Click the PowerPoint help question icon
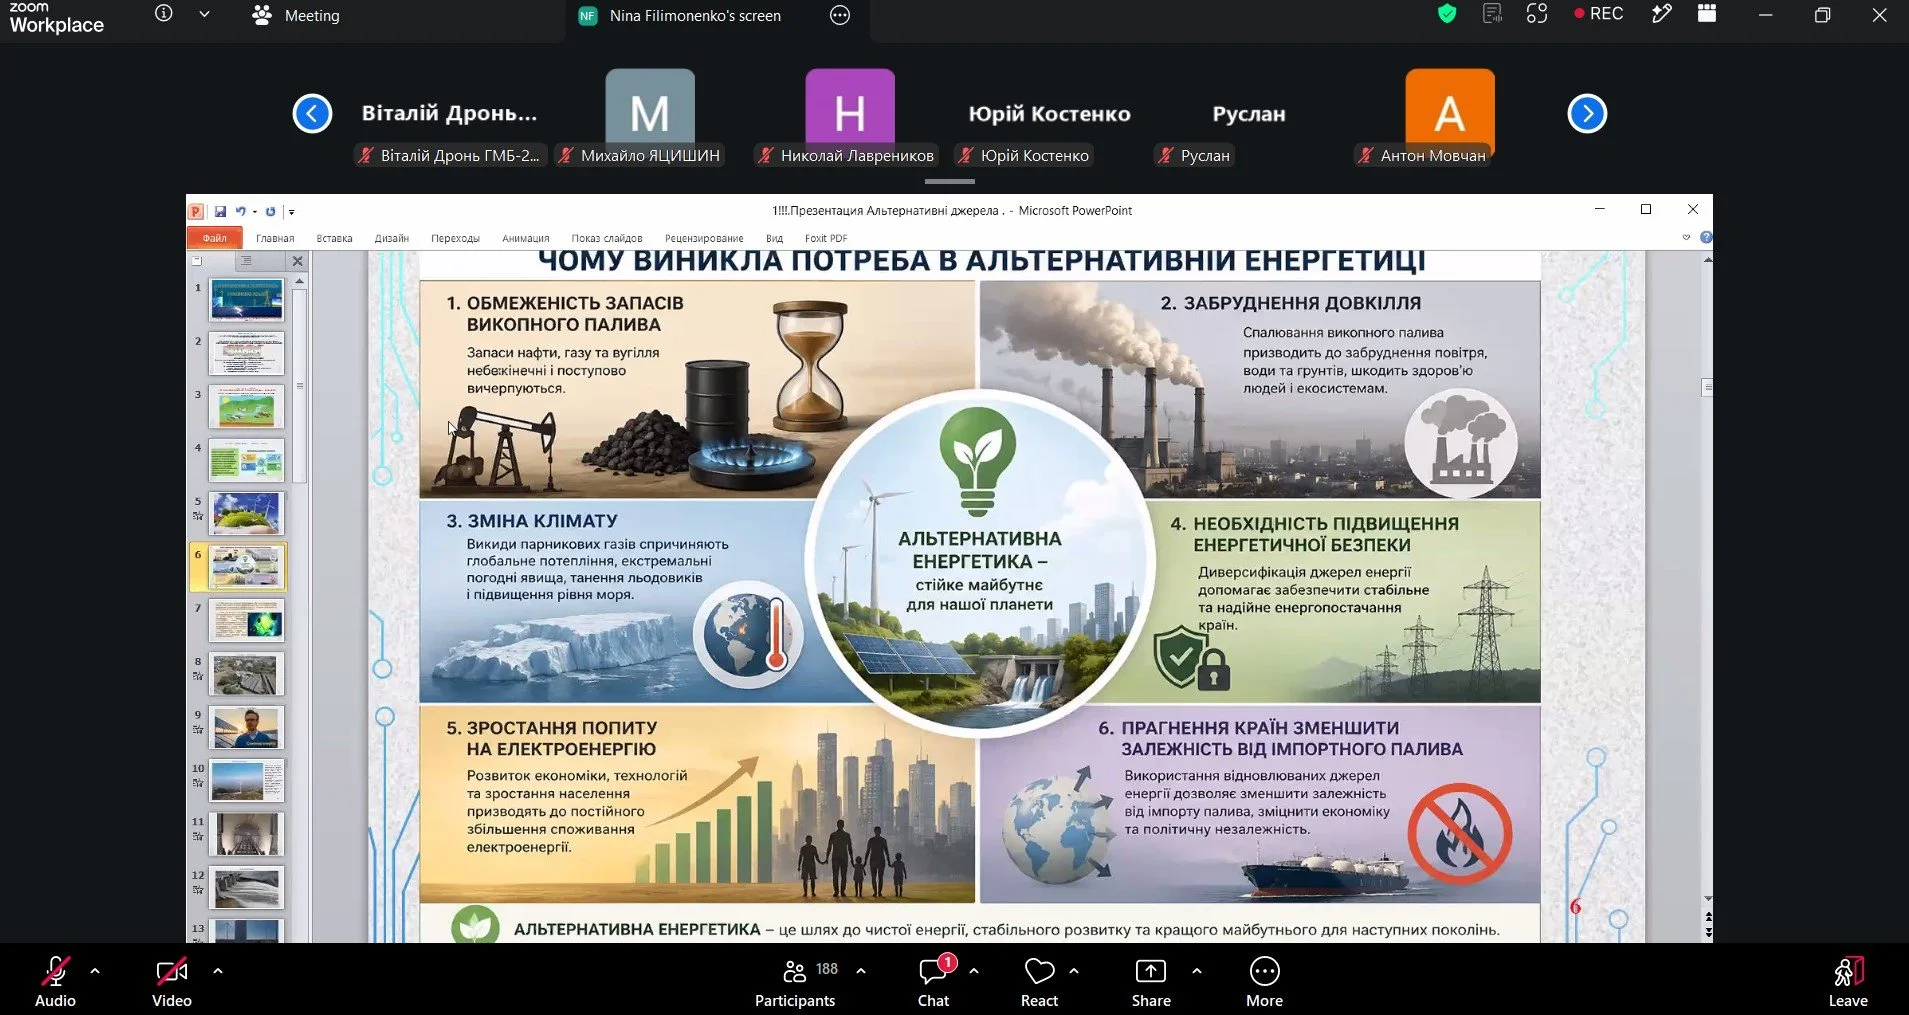Screen dimensions: 1909x1015 pos(1706,238)
